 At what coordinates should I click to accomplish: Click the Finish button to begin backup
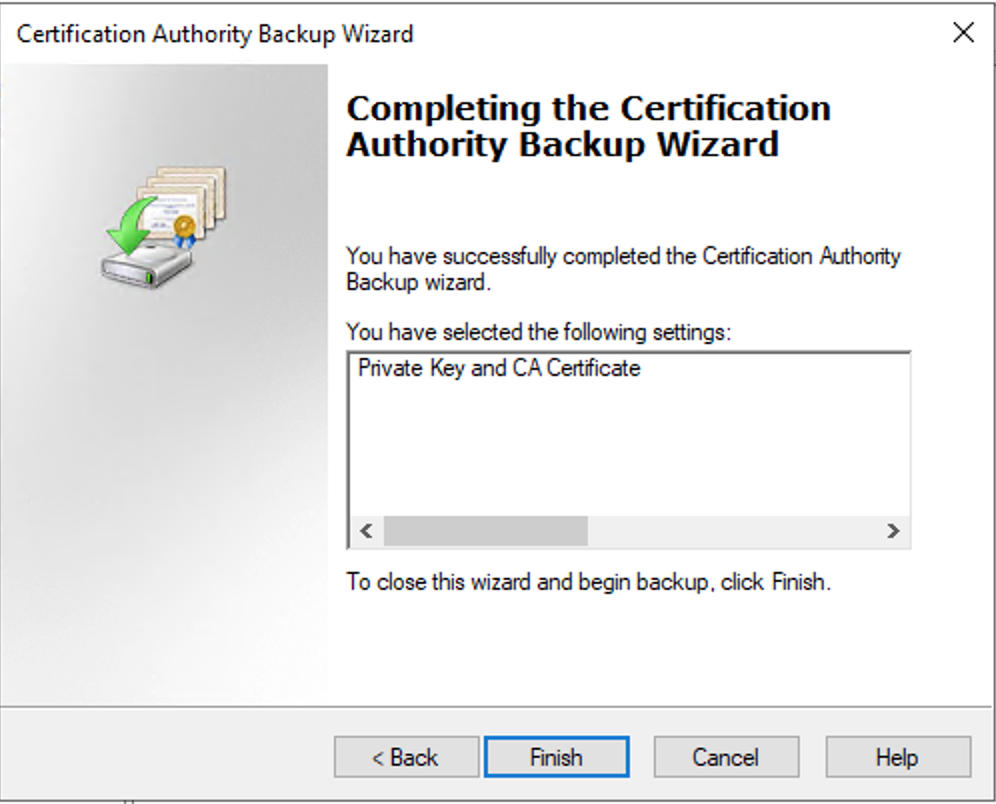click(x=556, y=757)
